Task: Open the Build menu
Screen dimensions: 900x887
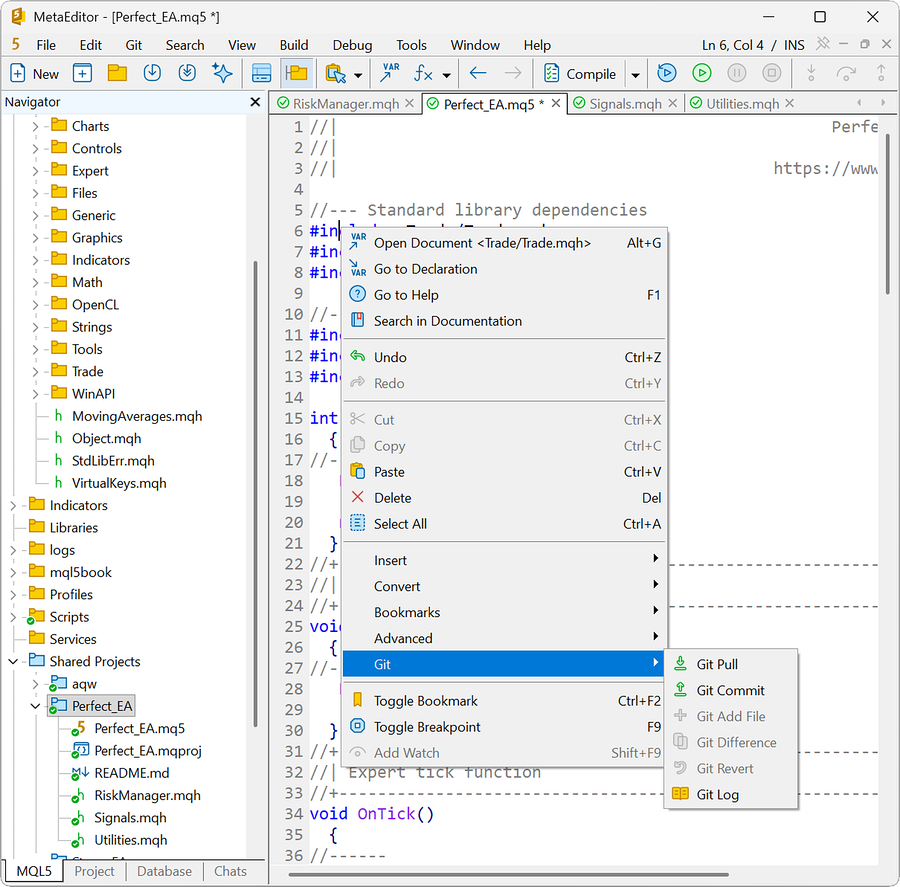Action: click(294, 45)
